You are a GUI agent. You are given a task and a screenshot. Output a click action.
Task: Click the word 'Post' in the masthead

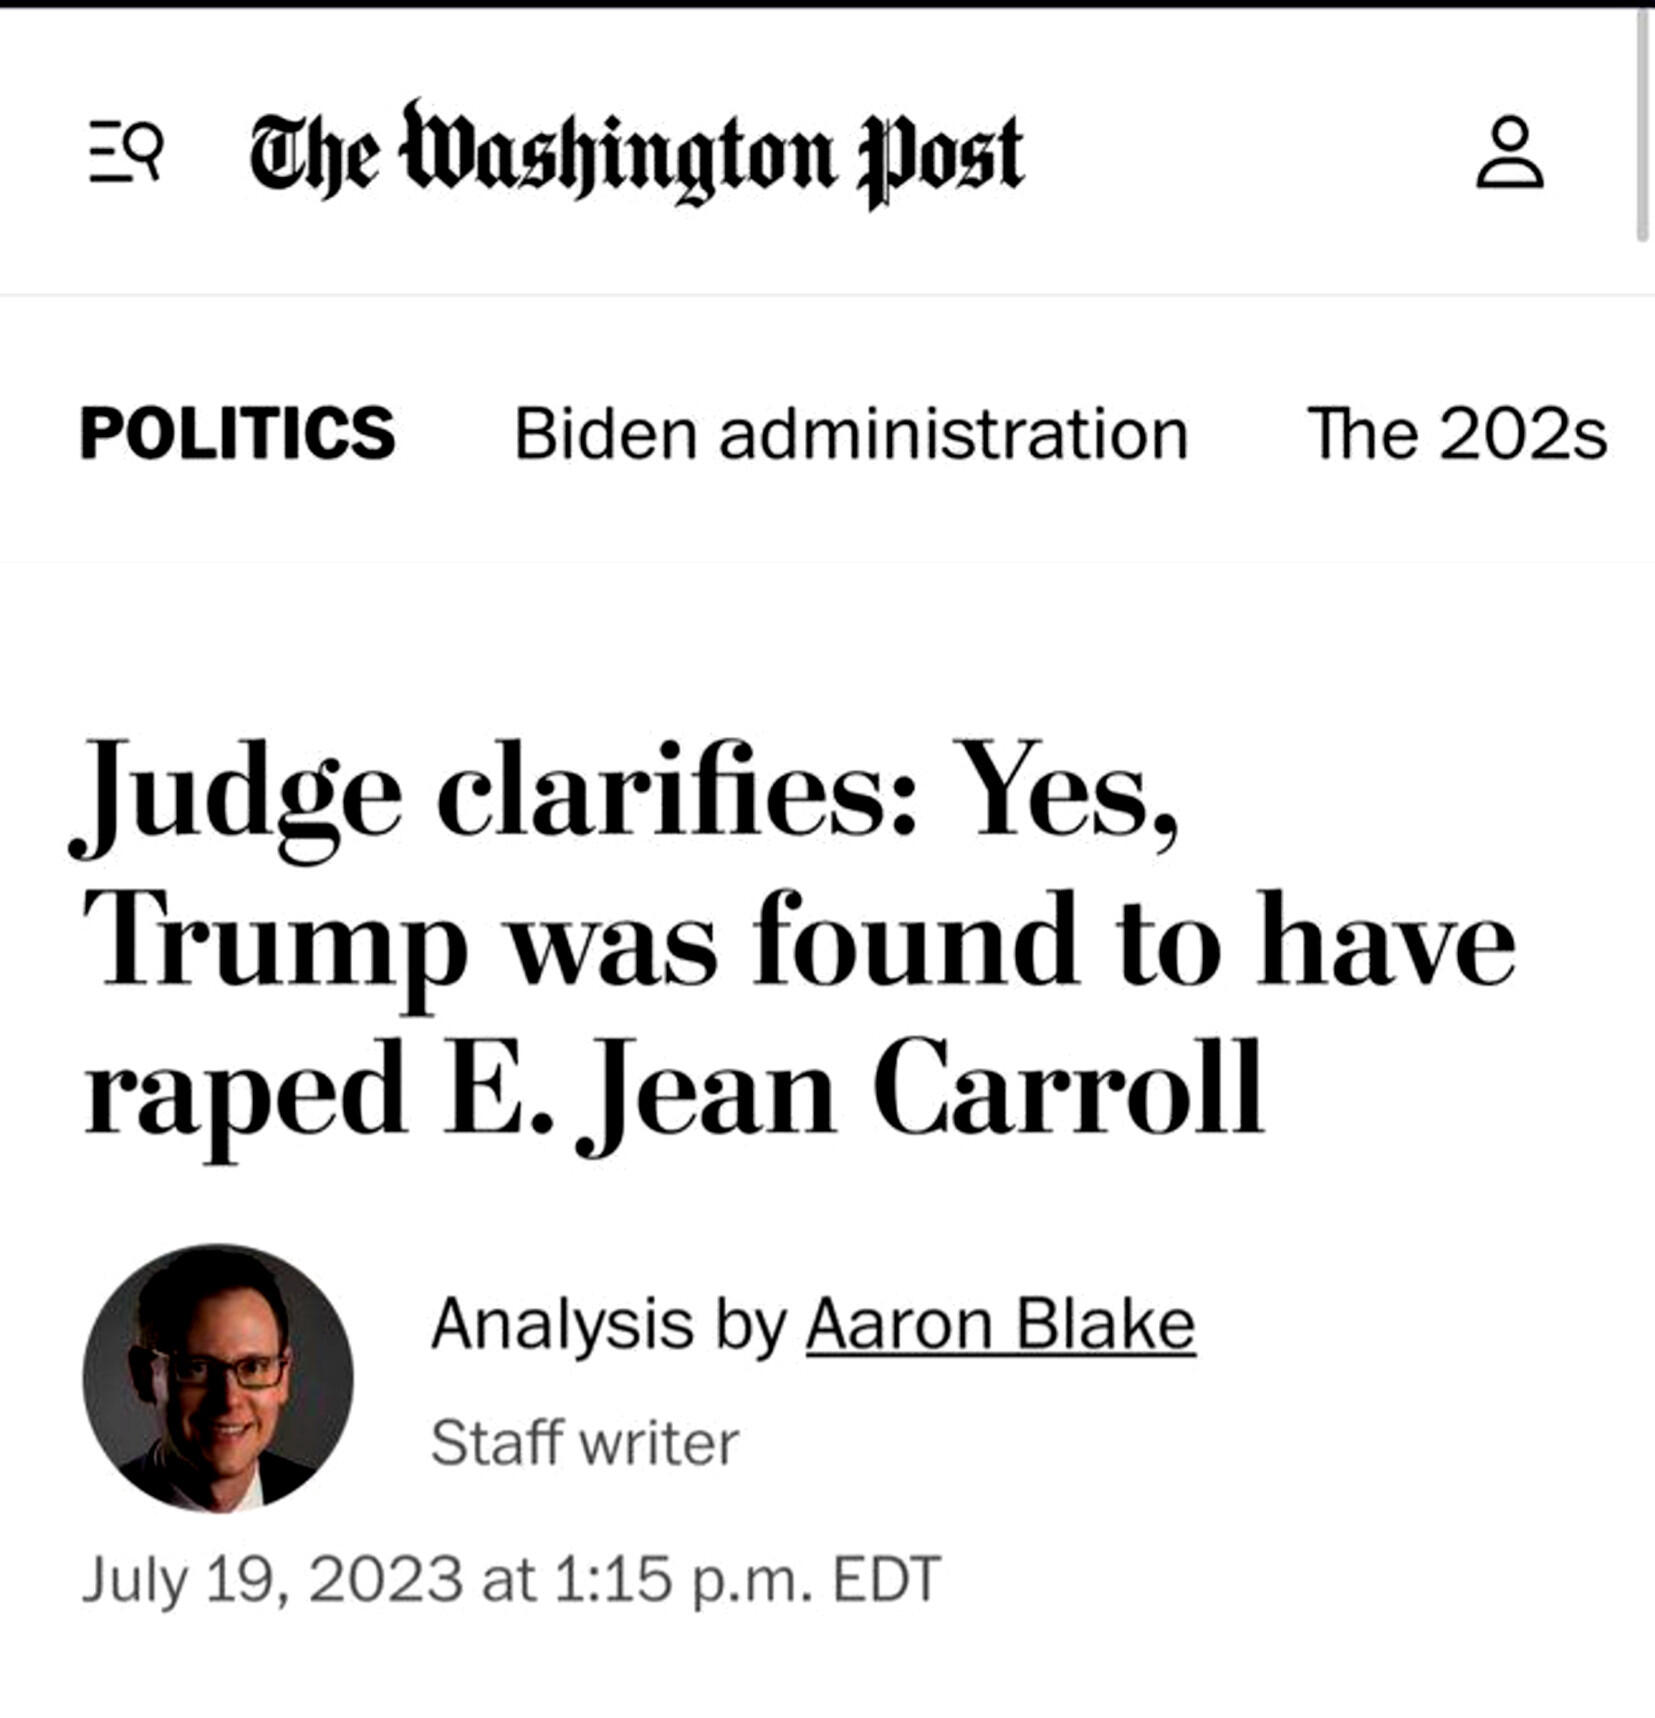(941, 160)
